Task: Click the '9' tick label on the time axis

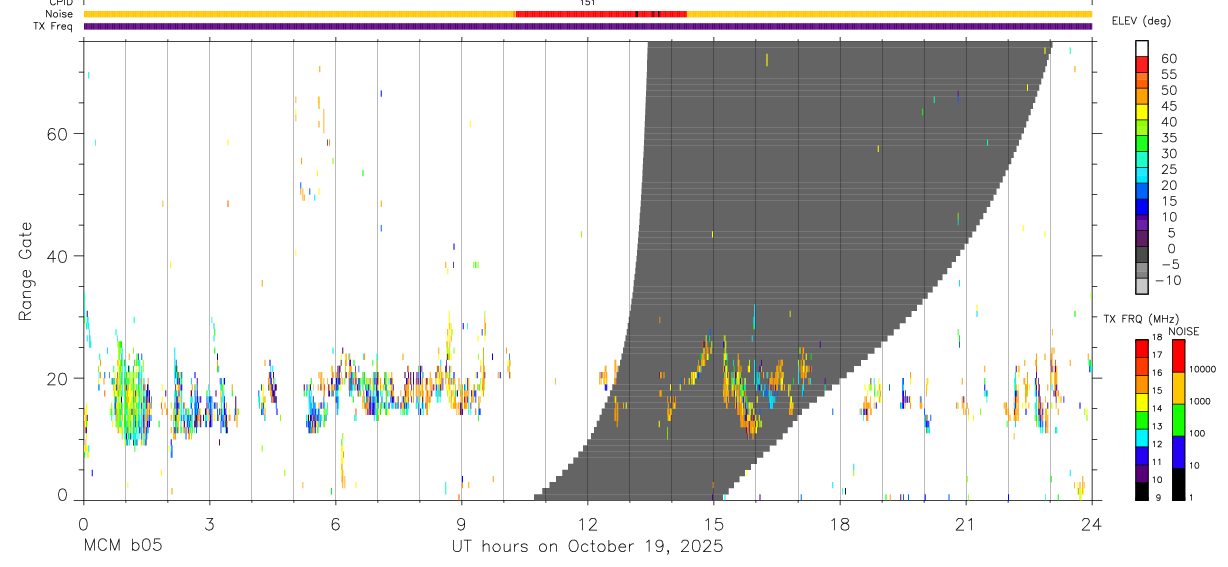Action: (461, 523)
